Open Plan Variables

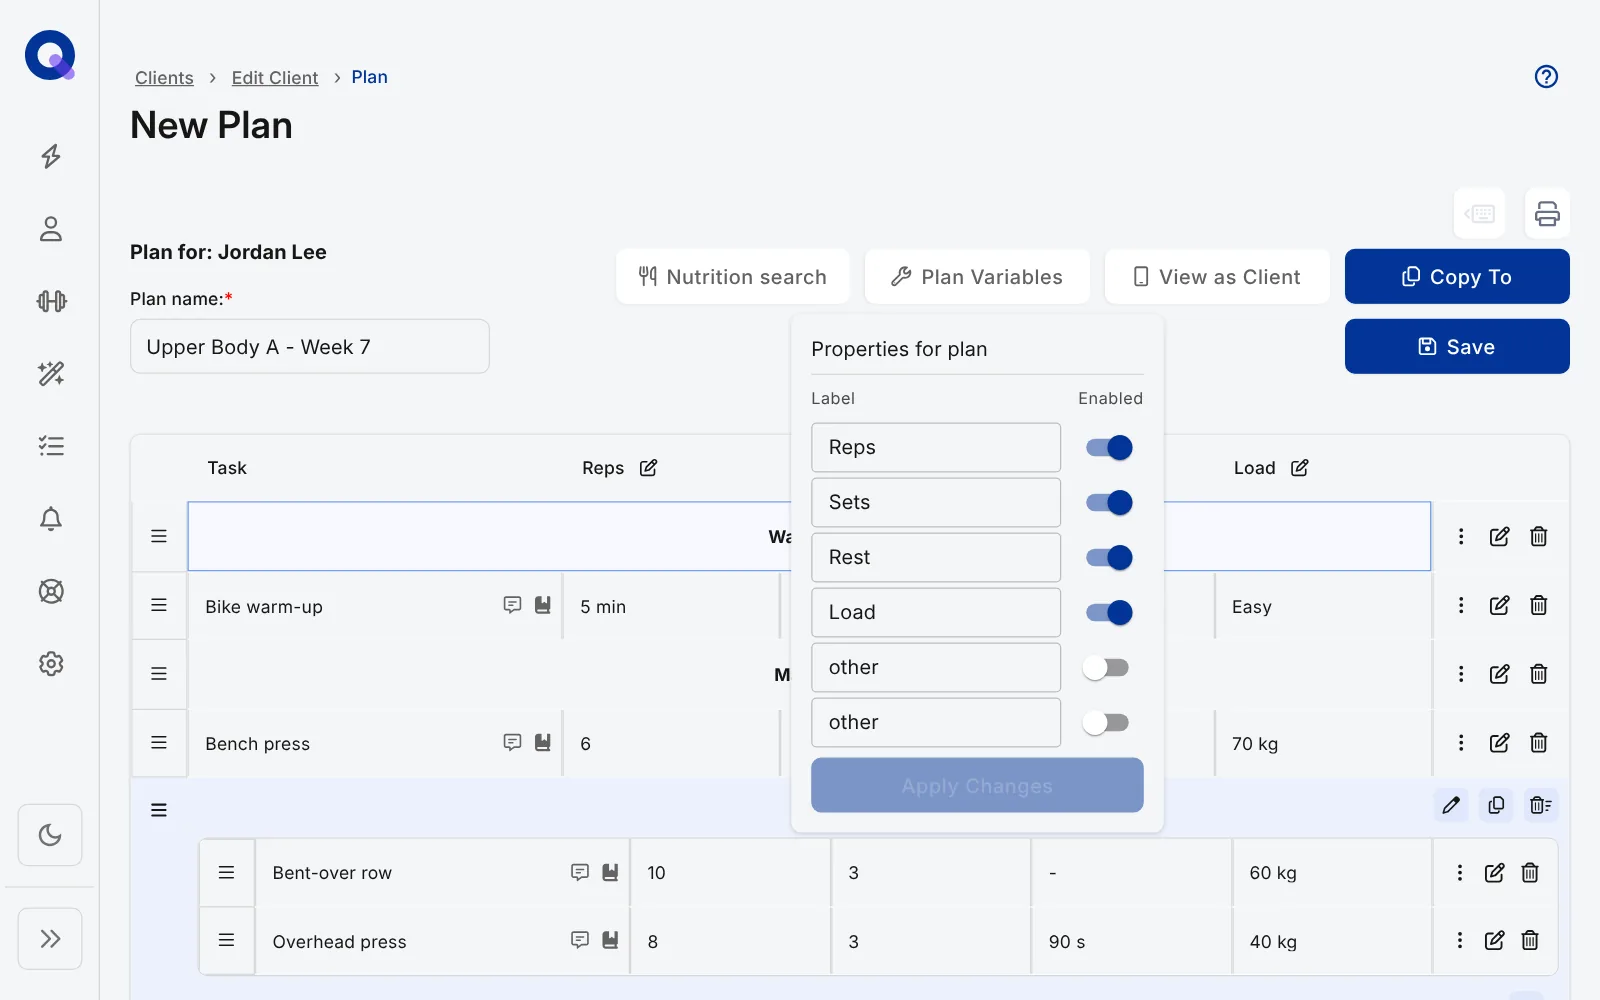(x=977, y=277)
